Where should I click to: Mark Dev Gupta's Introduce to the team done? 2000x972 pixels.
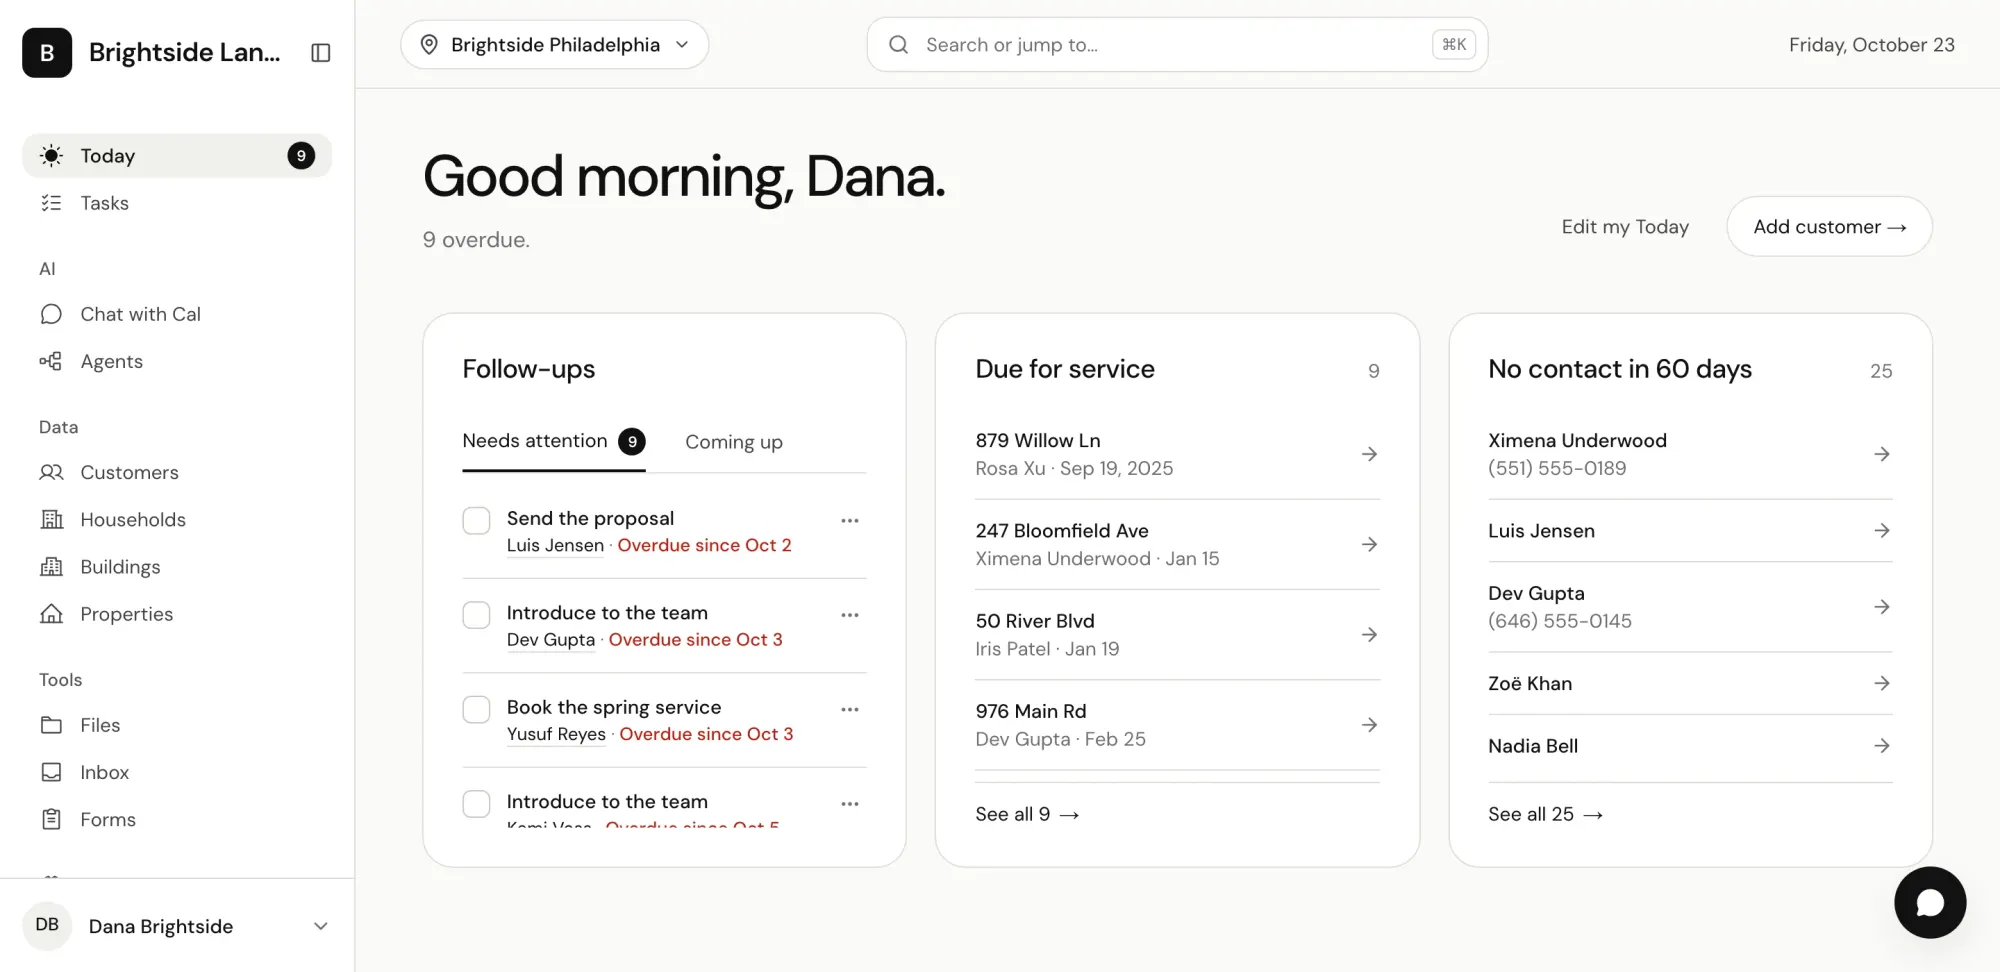click(x=476, y=615)
